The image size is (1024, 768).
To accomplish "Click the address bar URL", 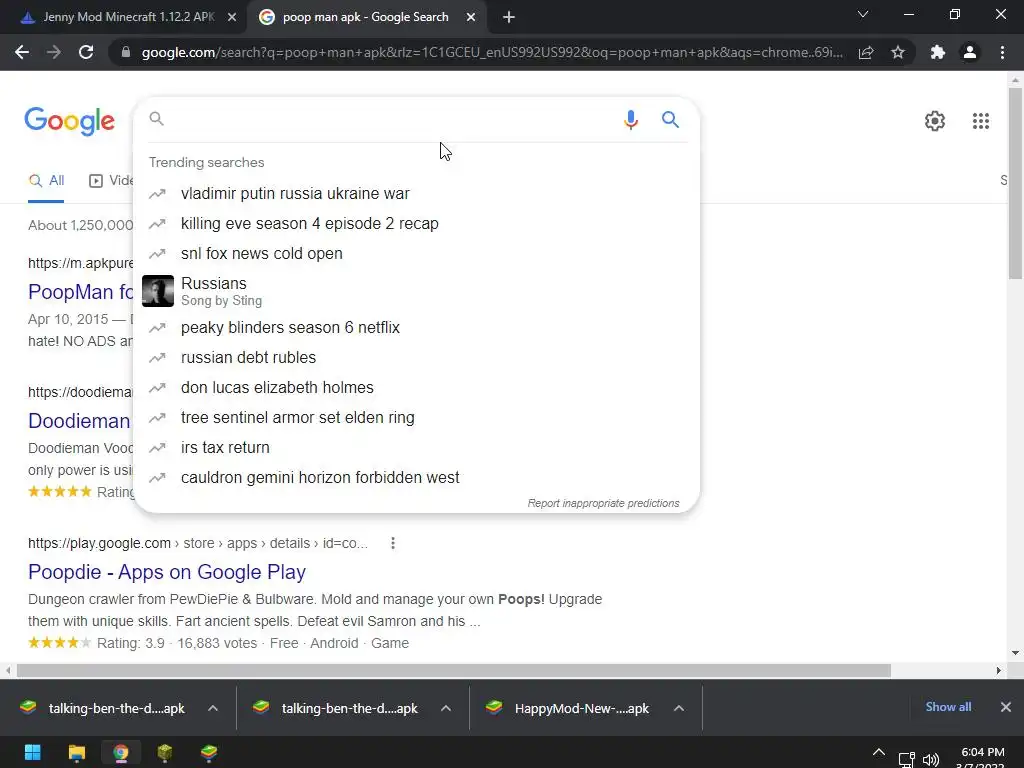I will tap(492, 52).
